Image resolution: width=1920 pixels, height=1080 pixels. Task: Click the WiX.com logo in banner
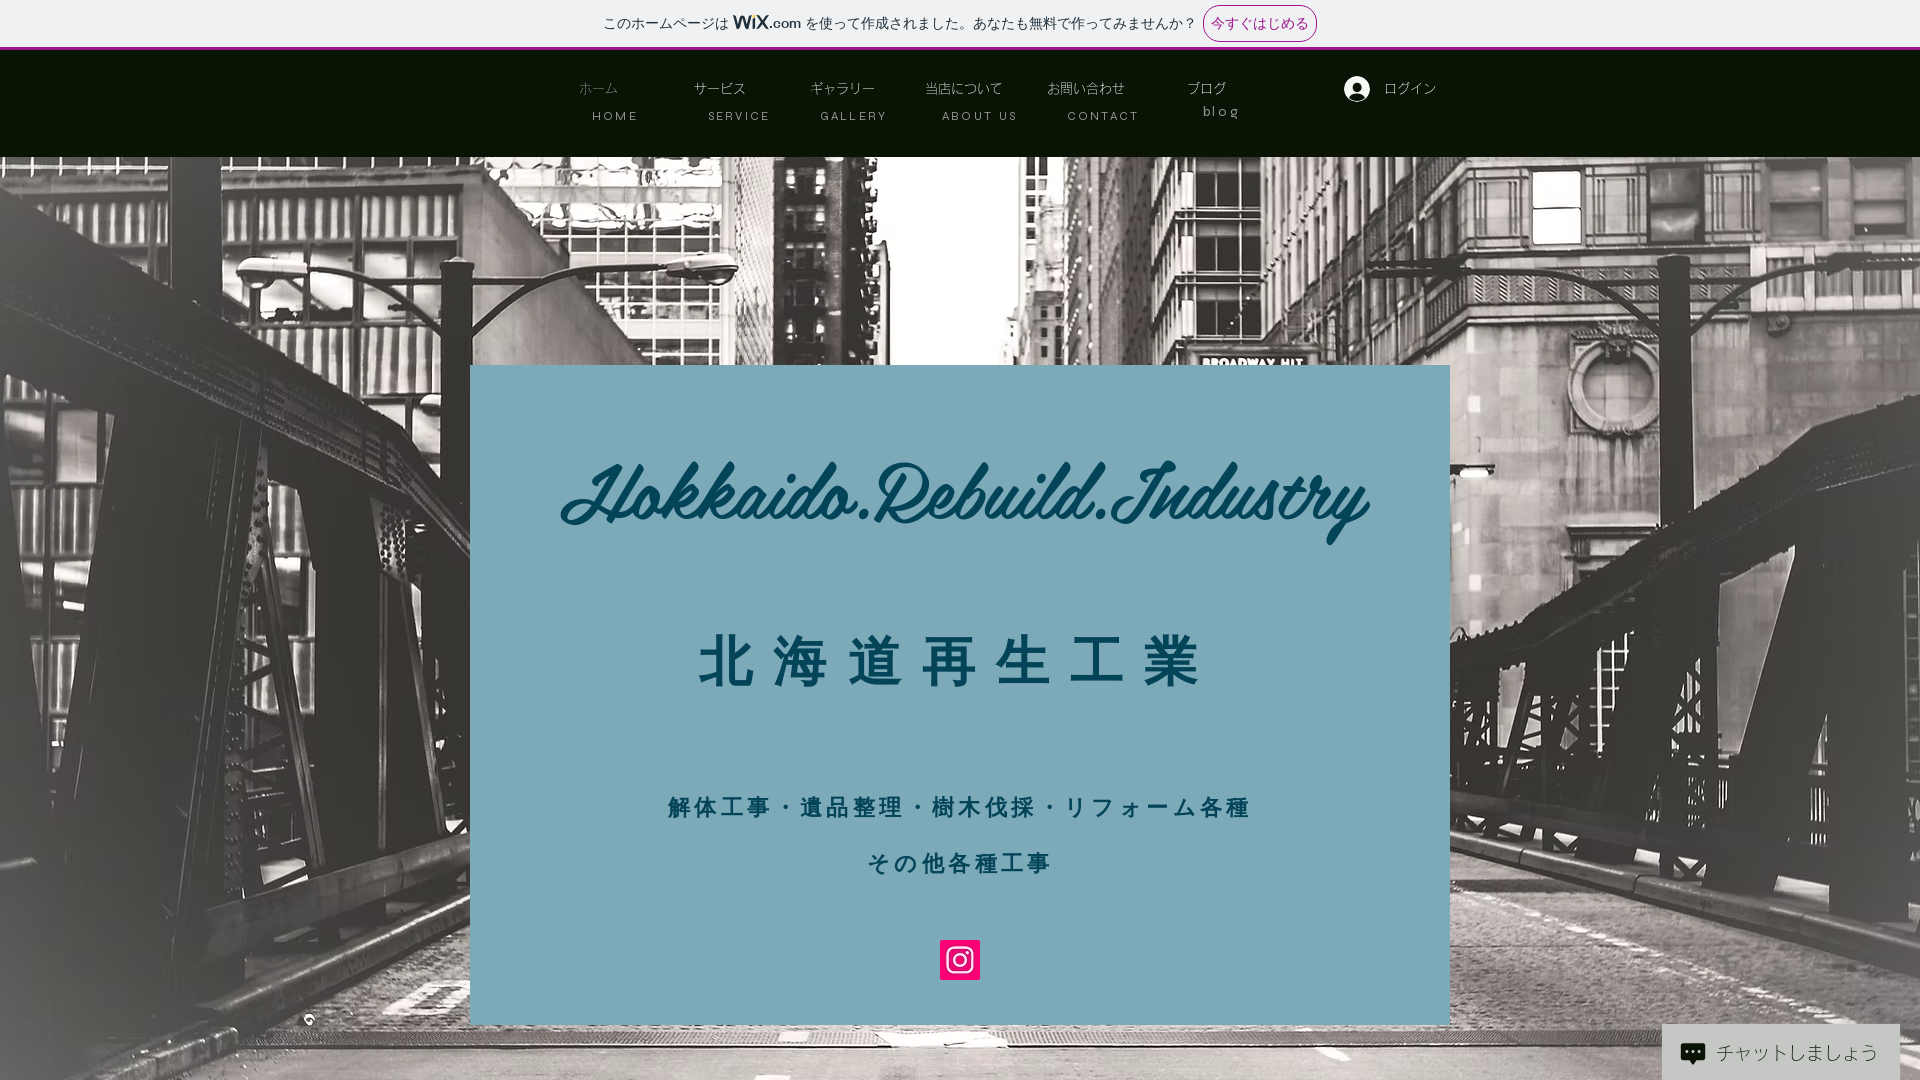(766, 23)
